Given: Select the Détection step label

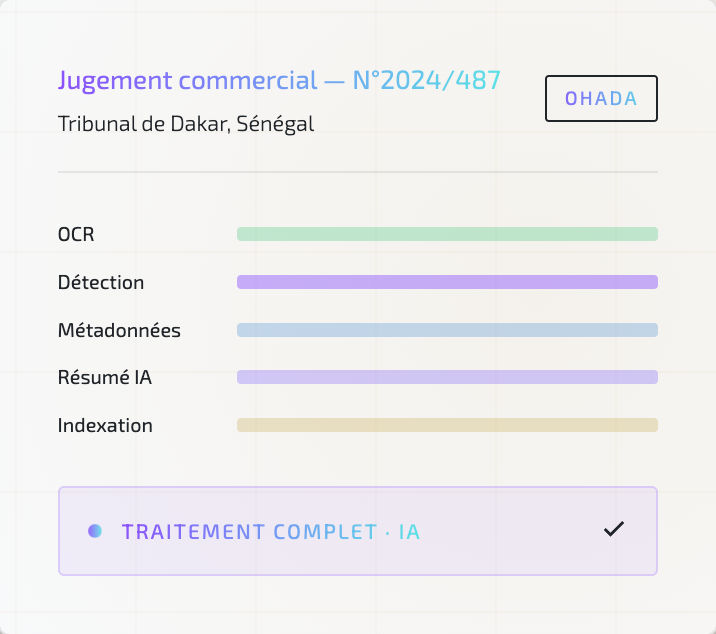Looking at the screenshot, I should (x=101, y=282).
